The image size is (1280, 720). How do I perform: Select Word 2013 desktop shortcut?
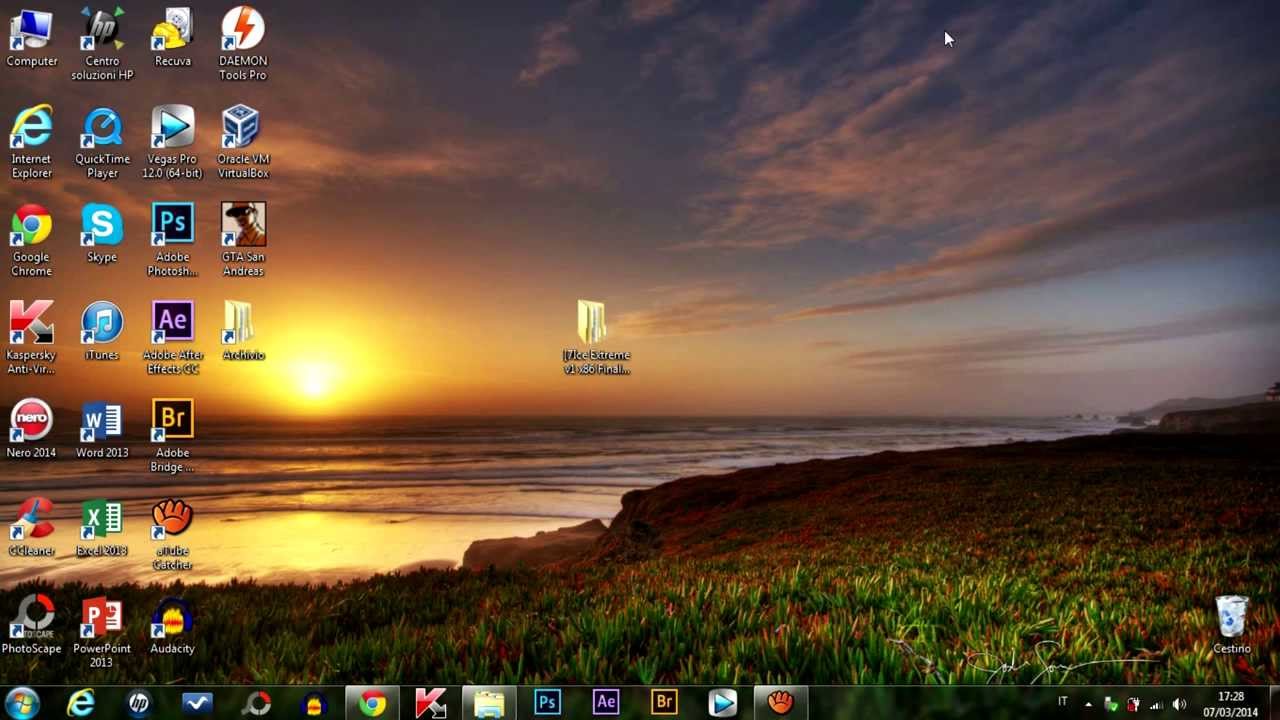click(x=102, y=430)
